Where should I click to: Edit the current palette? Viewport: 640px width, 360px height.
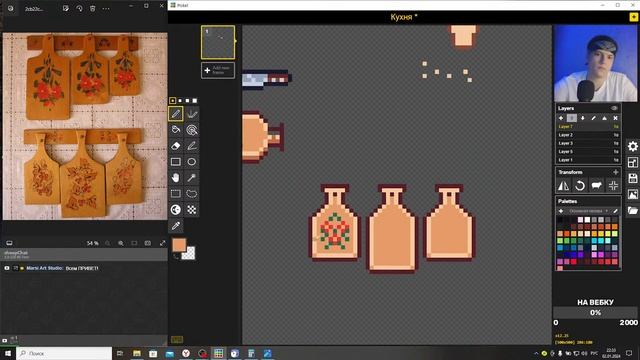[x=616, y=211]
